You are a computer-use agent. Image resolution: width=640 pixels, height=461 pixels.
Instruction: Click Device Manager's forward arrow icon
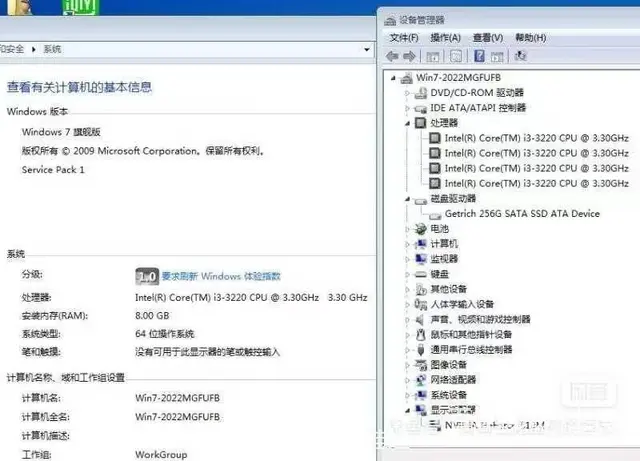pos(409,56)
